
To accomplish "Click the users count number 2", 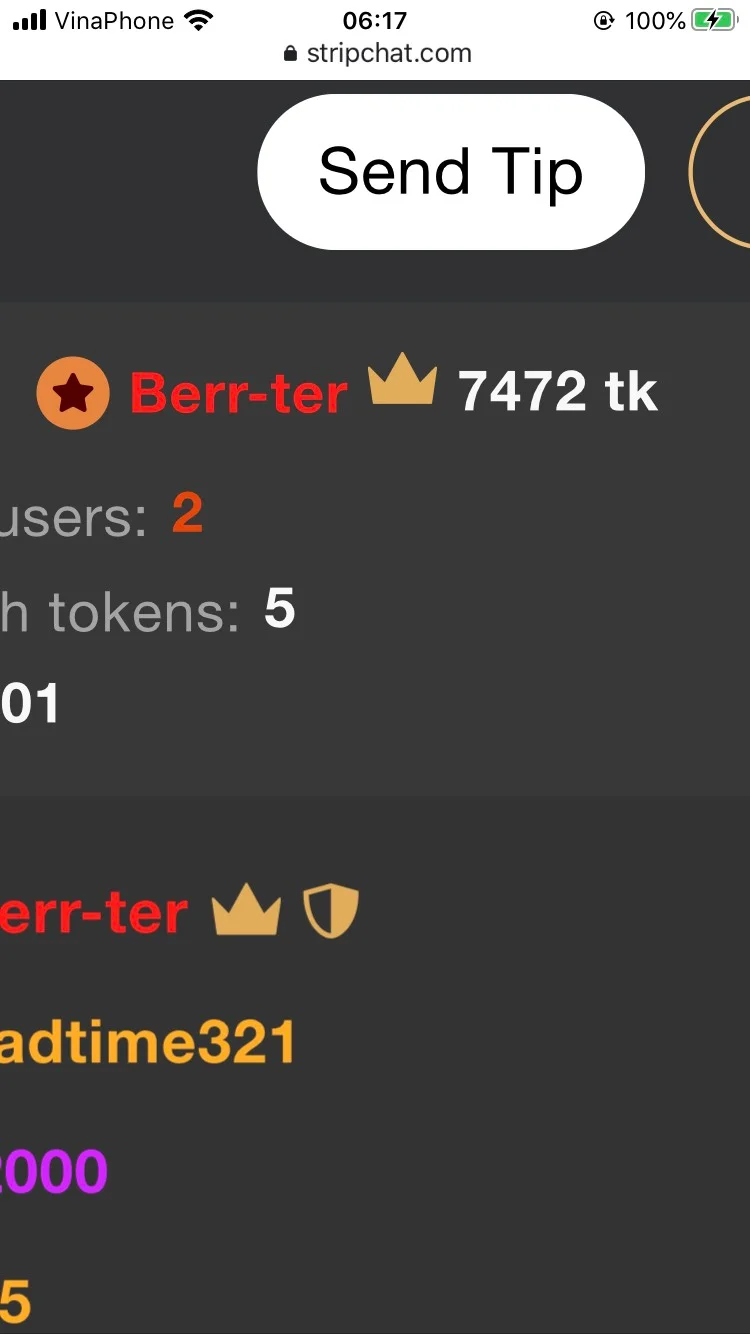I will (187, 514).
